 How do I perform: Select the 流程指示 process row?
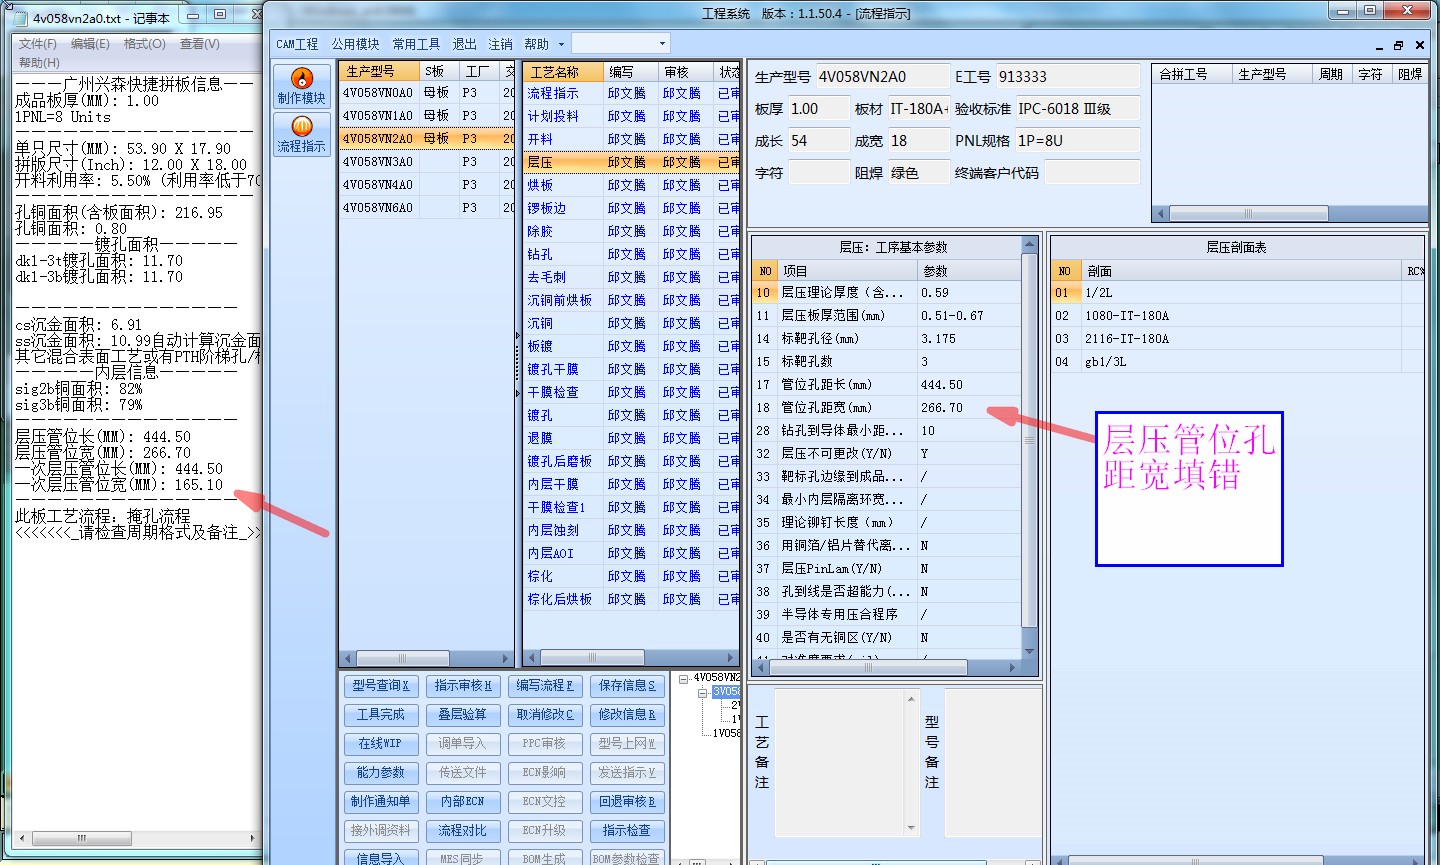632,93
